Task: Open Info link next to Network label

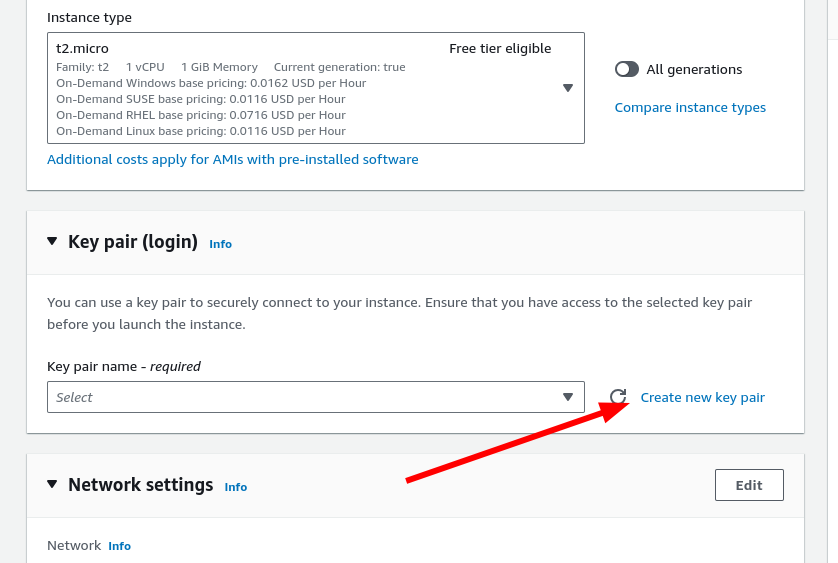Action: [119, 546]
